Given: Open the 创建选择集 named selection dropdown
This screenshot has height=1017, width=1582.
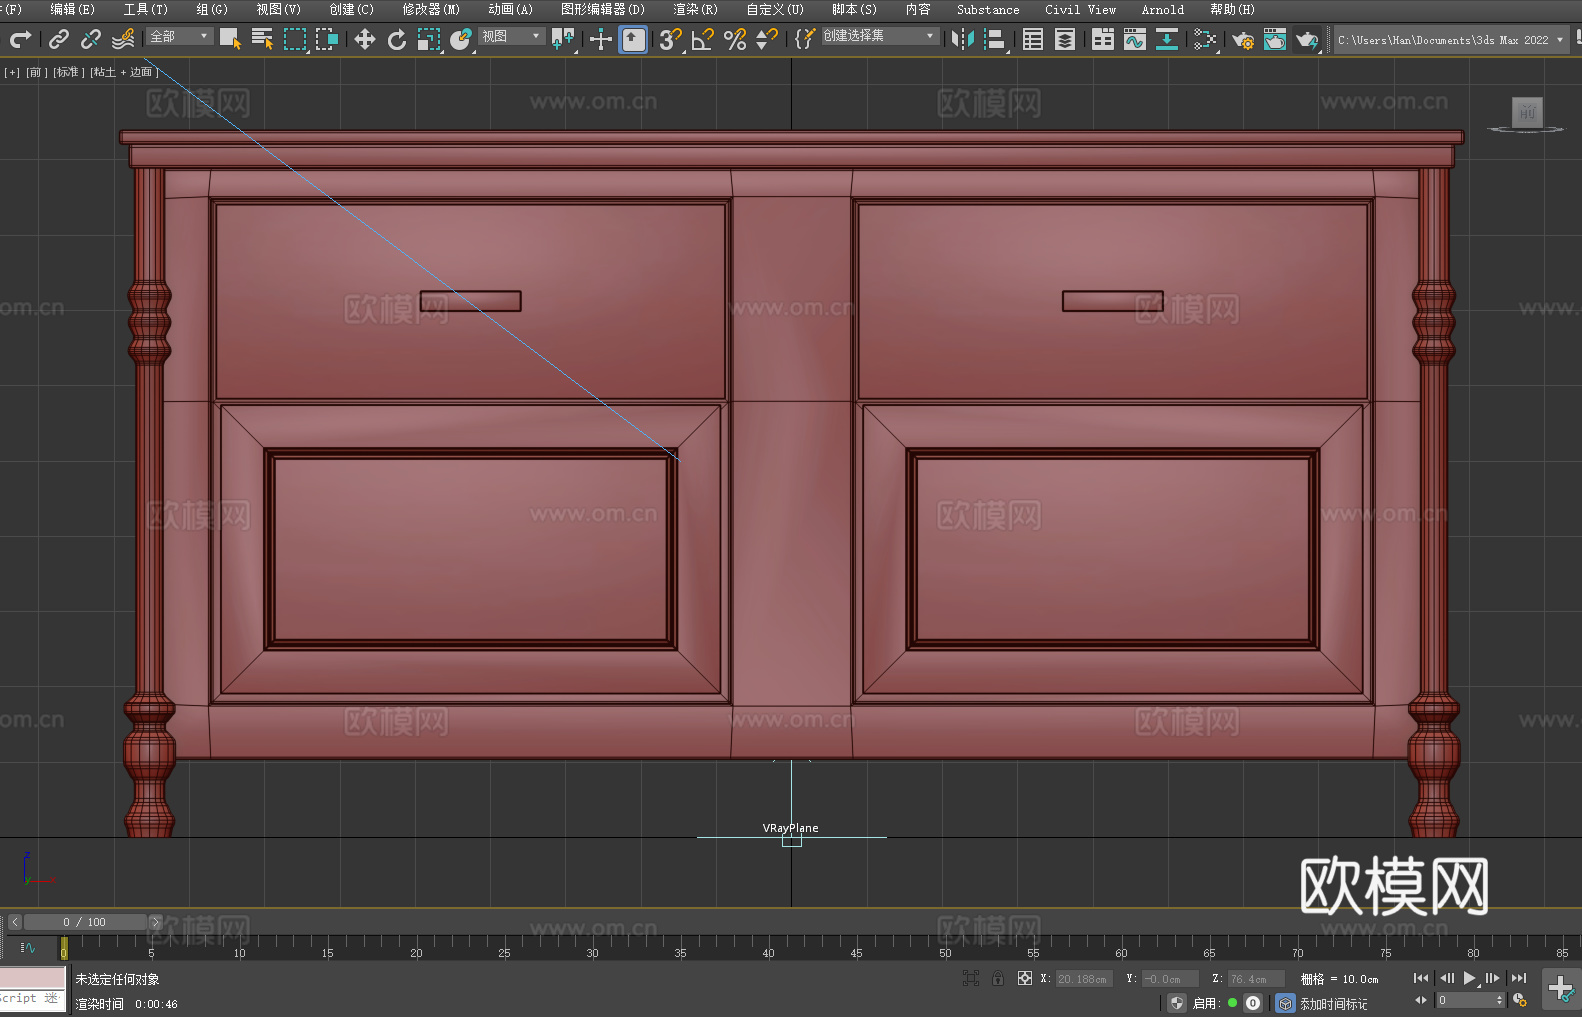Looking at the screenshot, I should tap(880, 36).
